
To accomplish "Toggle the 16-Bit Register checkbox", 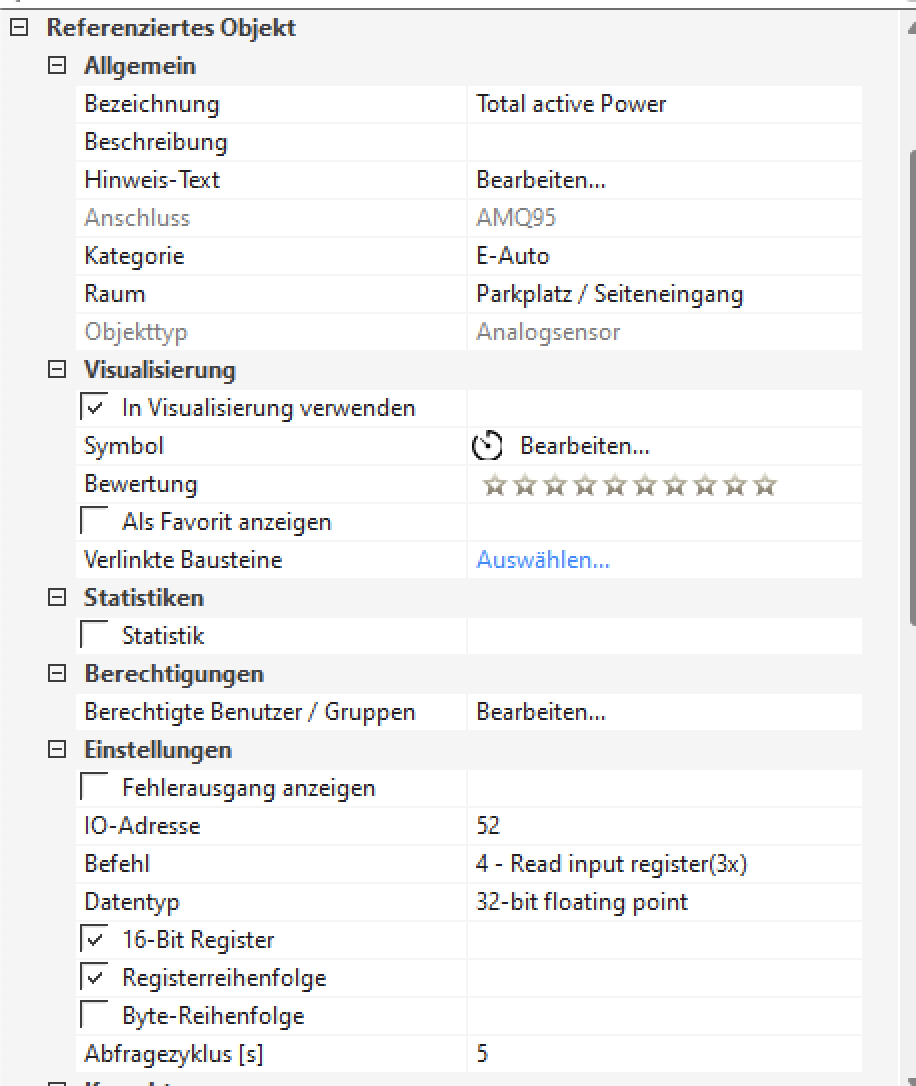I will 95,940.
